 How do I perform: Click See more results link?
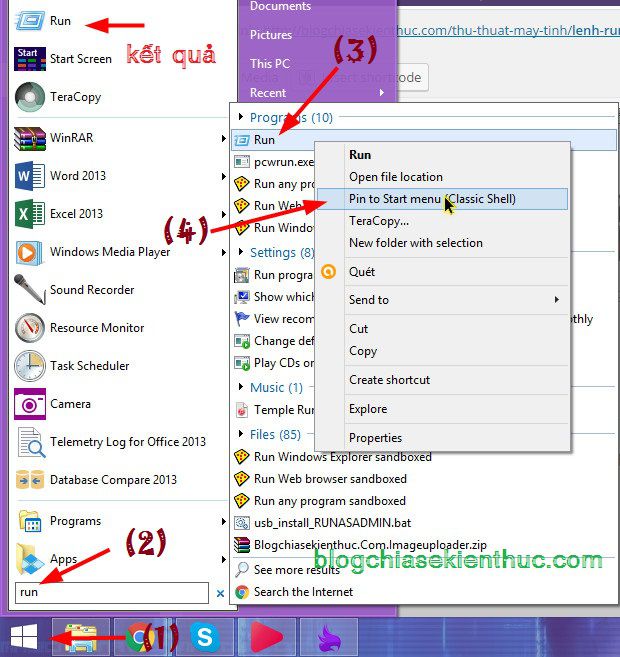[297, 570]
